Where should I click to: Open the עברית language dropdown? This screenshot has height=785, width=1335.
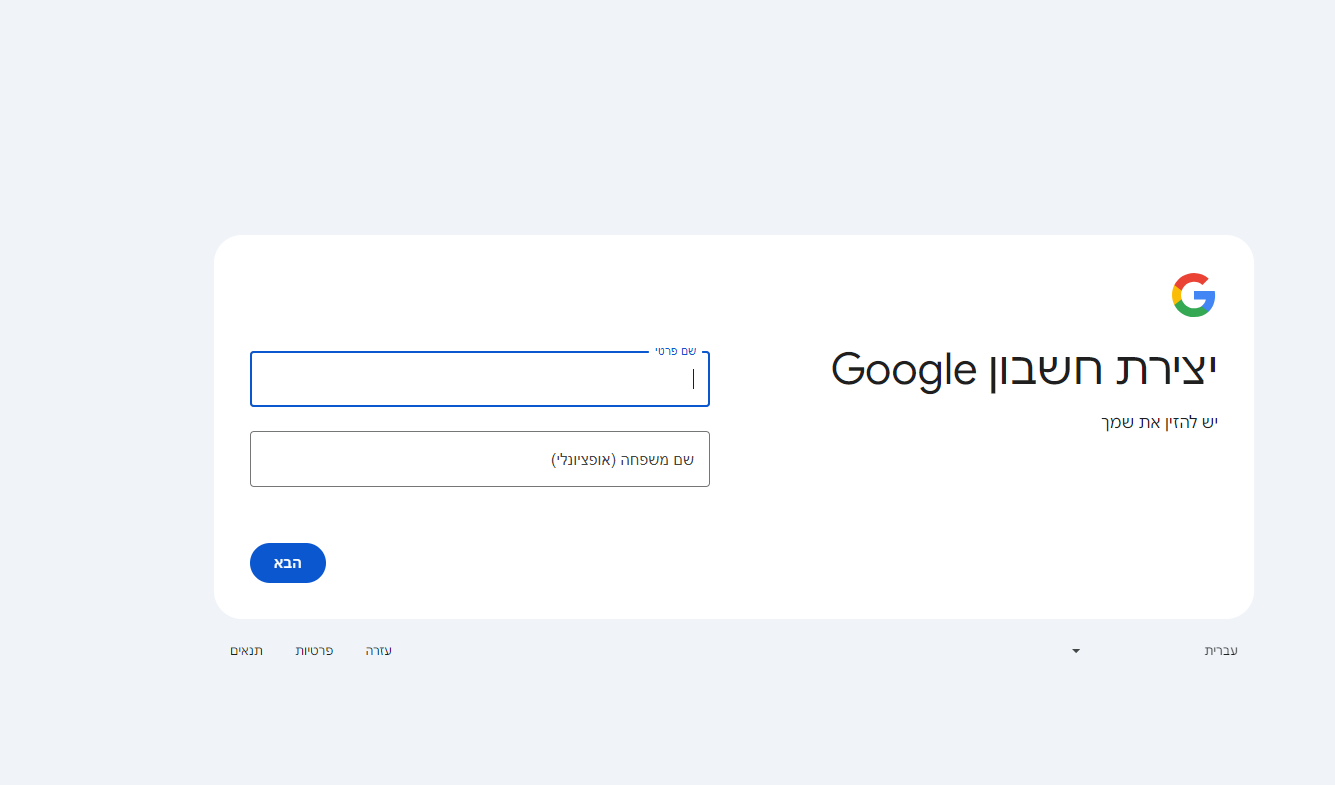tap(1220, 651)
